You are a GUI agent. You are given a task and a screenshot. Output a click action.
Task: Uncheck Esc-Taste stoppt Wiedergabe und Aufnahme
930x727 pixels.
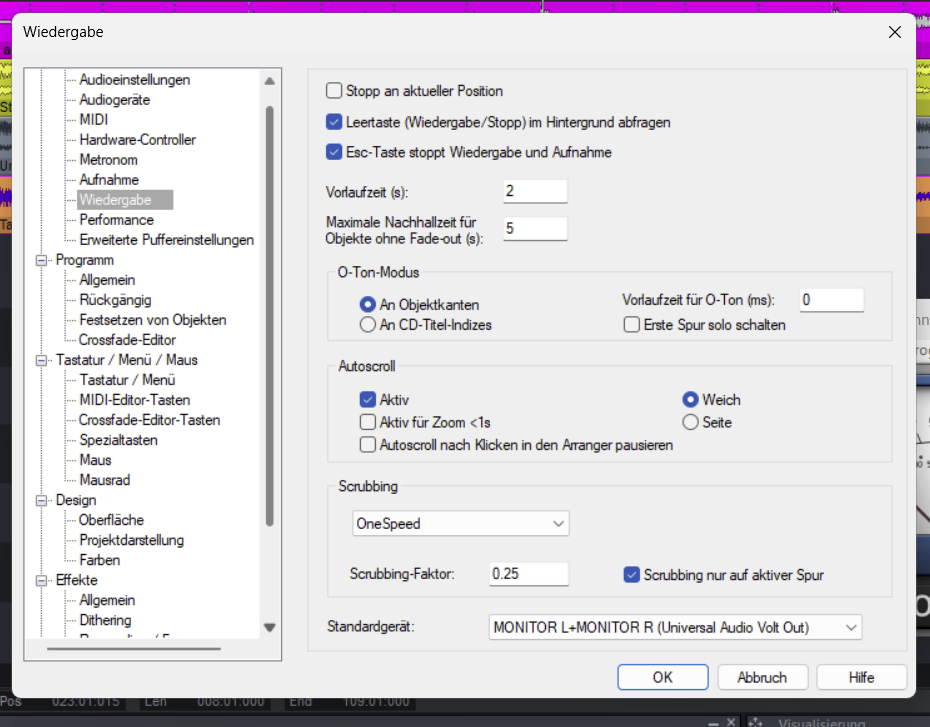pos(334,152)
